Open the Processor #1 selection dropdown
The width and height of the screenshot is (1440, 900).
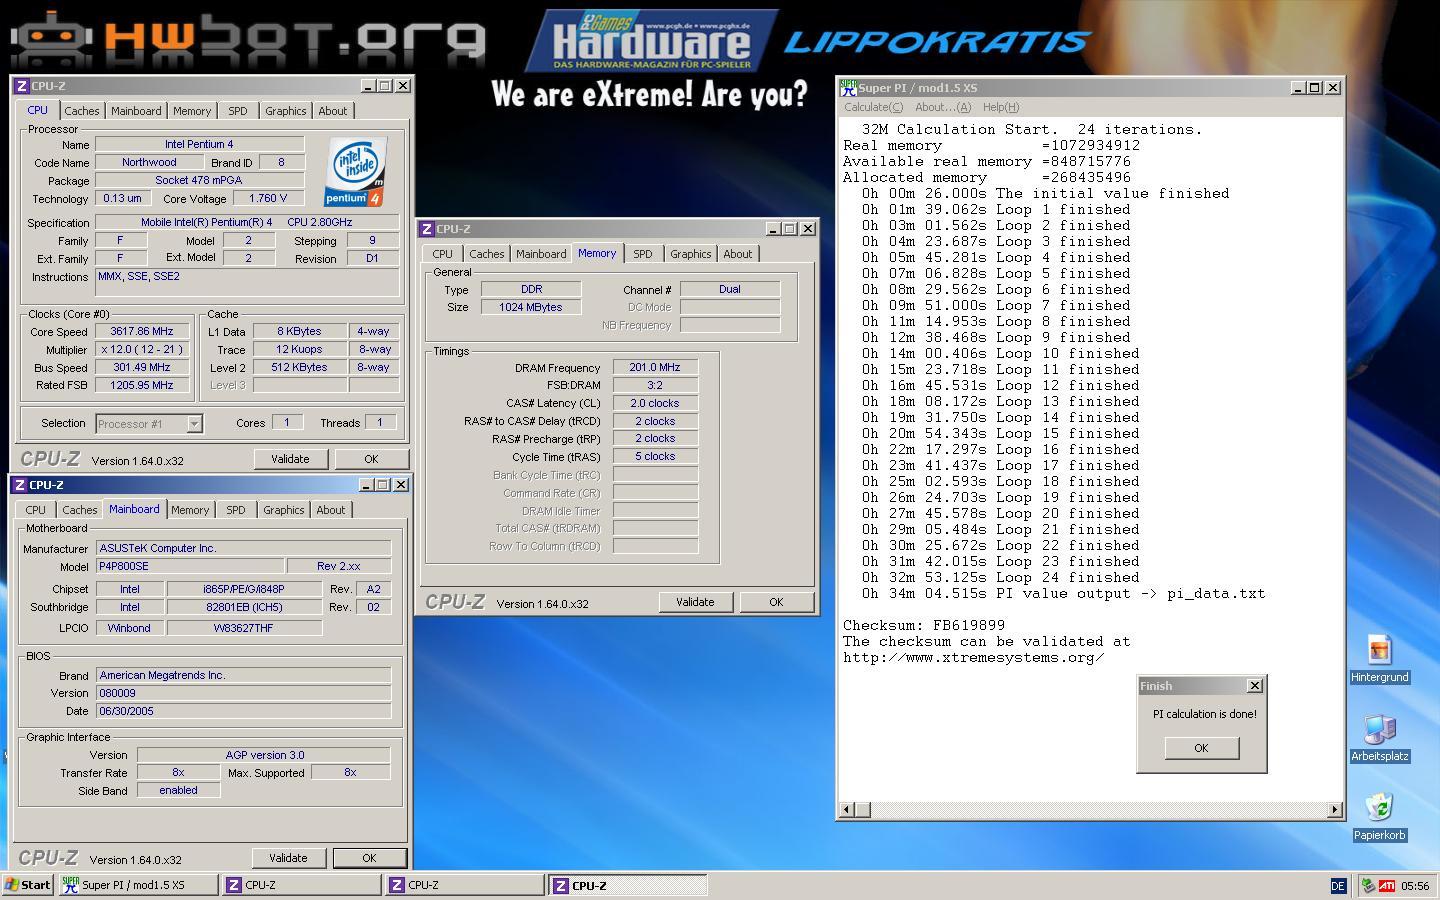194,424
